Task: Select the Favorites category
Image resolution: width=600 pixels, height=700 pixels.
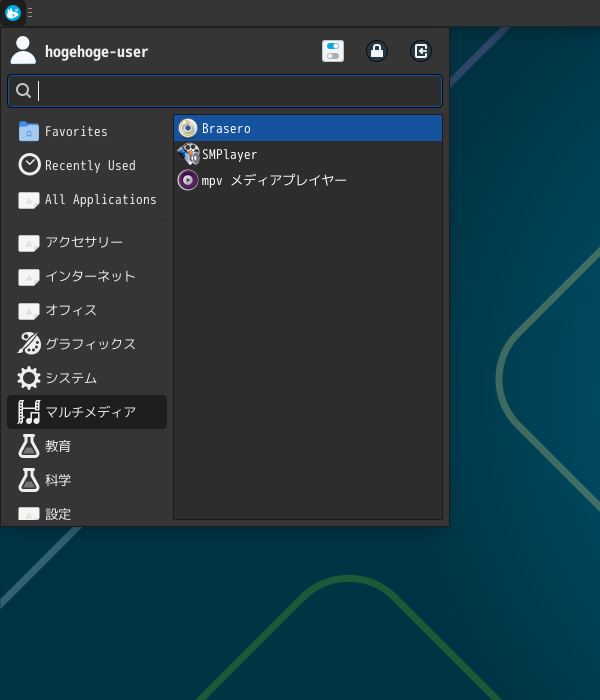Action: tap(76, 131)
